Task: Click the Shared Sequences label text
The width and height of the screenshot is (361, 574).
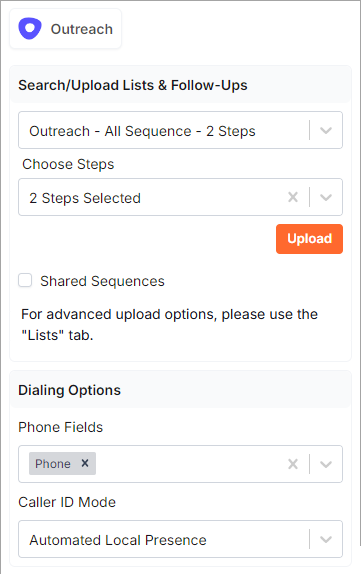Action: pos(102,281)
